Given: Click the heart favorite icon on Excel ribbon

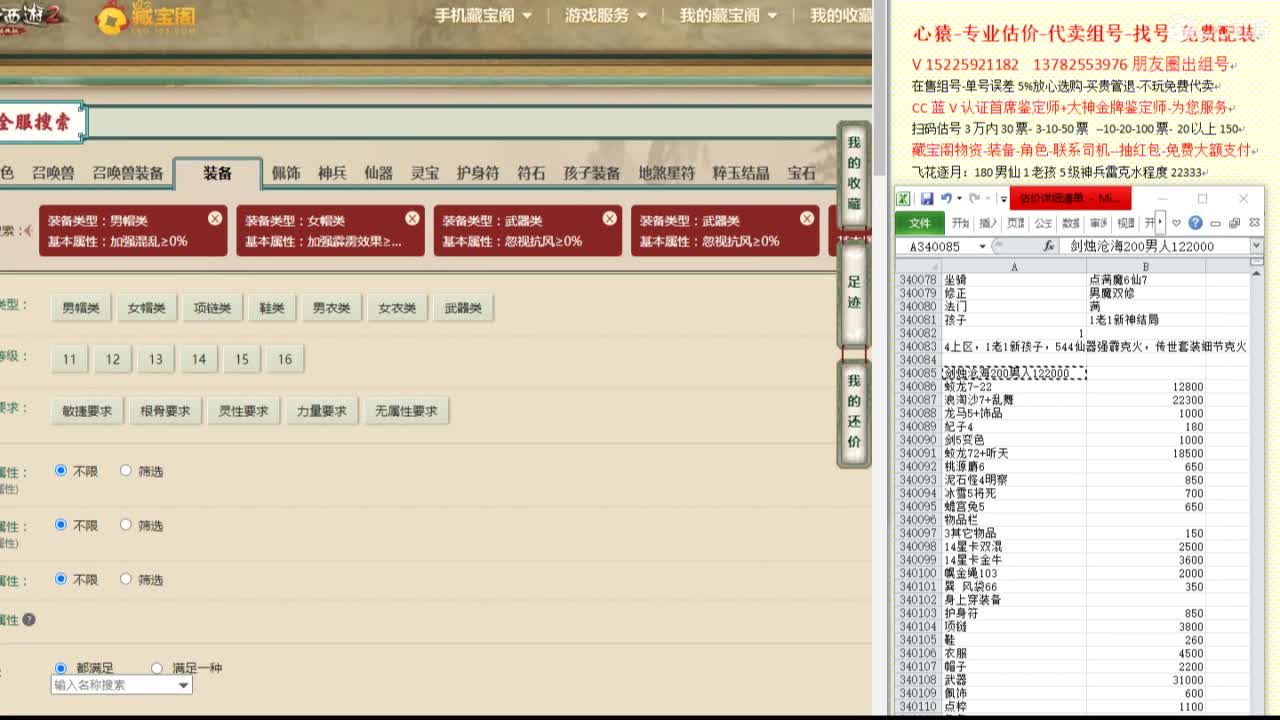Looking at the screenshot, I should point(1176,222).
